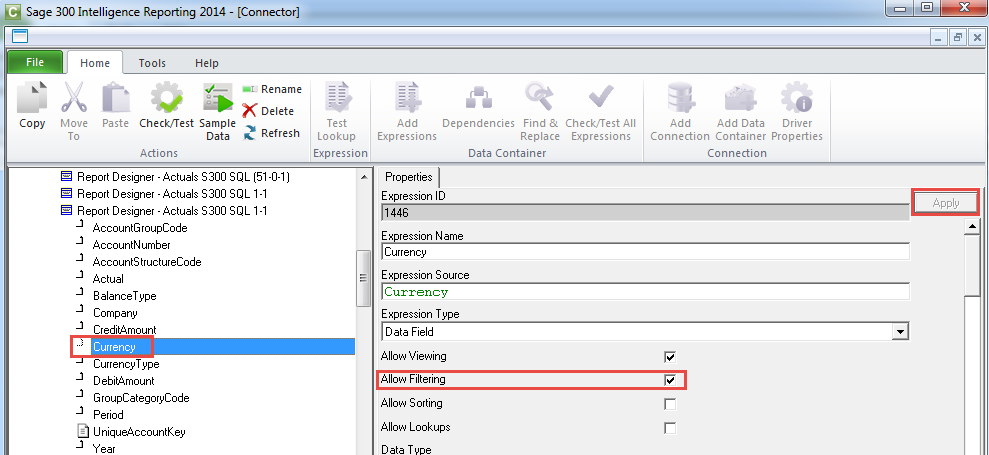Viewport: 989px width, 455px height.
Task: Click tree panel scroll up arrow
Action: [x=364, y=177]
